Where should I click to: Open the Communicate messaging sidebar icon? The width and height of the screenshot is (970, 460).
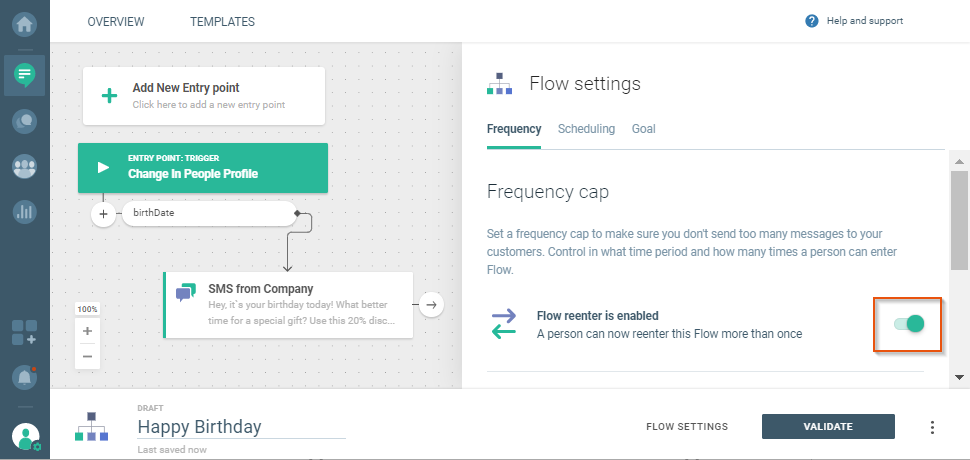[x=24, y=74]
